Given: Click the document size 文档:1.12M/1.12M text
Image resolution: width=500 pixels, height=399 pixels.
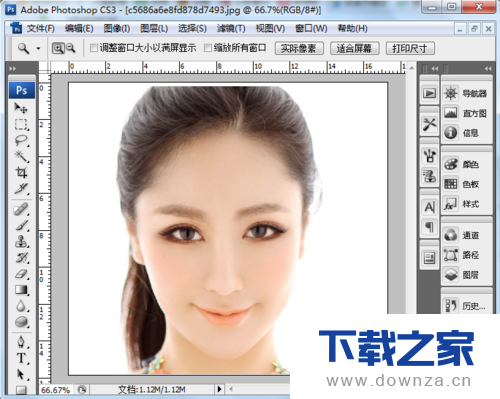Looking at the screenshot, I should coord(152,389).
